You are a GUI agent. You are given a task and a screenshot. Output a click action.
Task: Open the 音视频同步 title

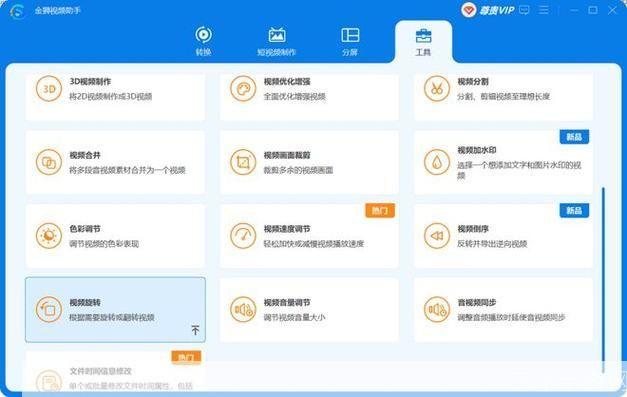coord(477,302)
